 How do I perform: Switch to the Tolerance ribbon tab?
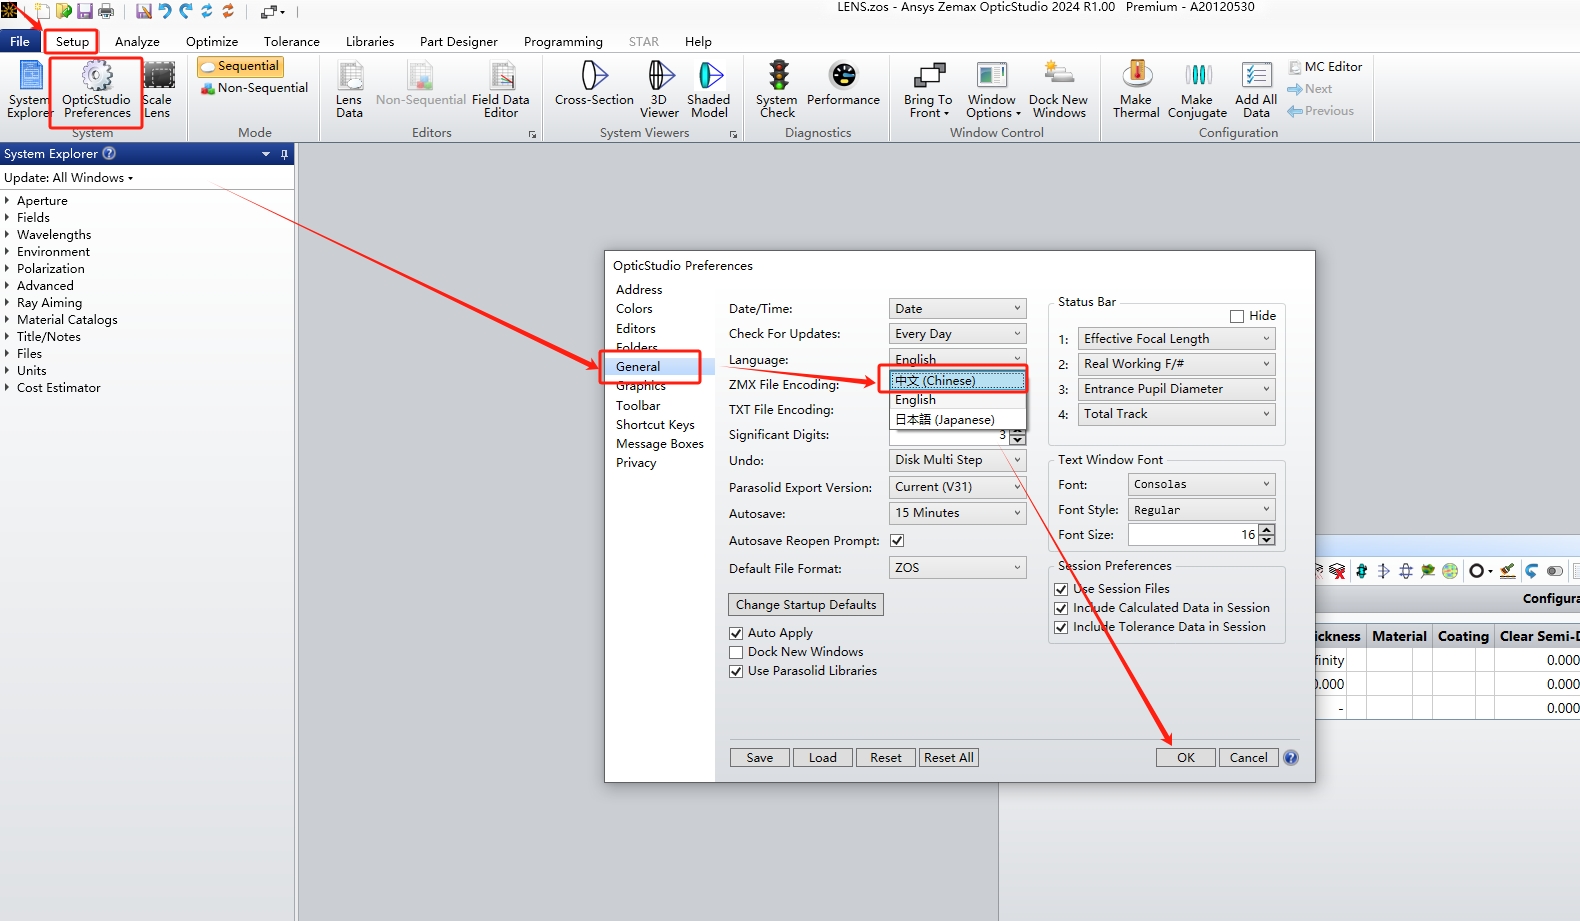coord(292,42)
